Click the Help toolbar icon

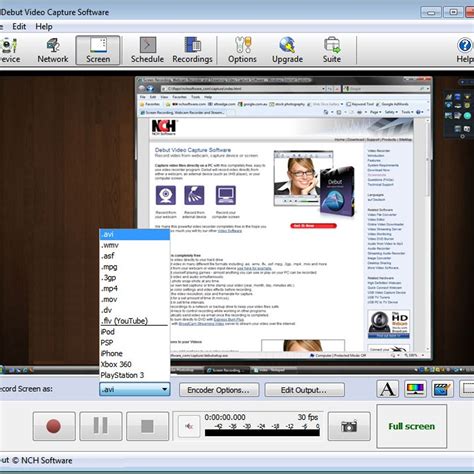coord(465,50)
